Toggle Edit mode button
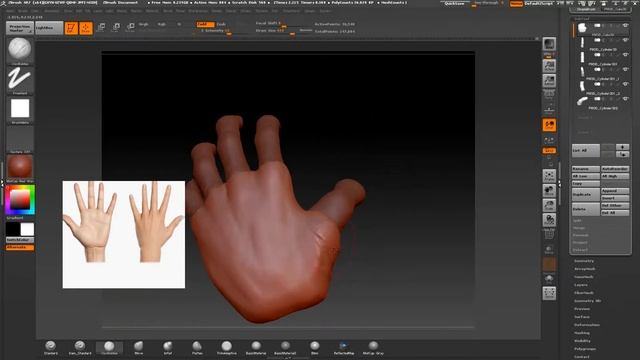This screenshot has width=640, height=360. coord(71,28)
